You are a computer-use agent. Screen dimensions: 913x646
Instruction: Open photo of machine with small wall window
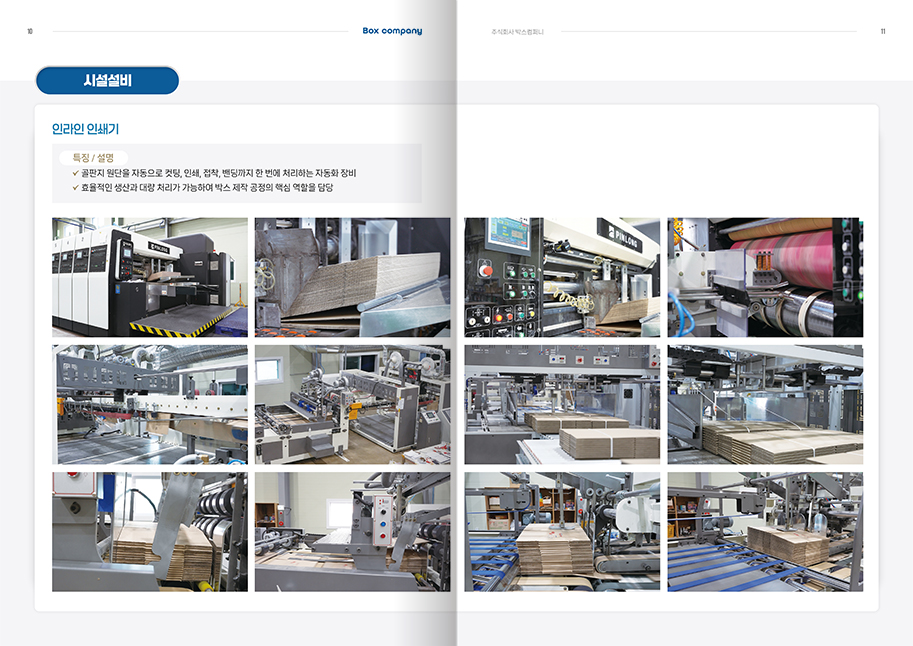352,404
